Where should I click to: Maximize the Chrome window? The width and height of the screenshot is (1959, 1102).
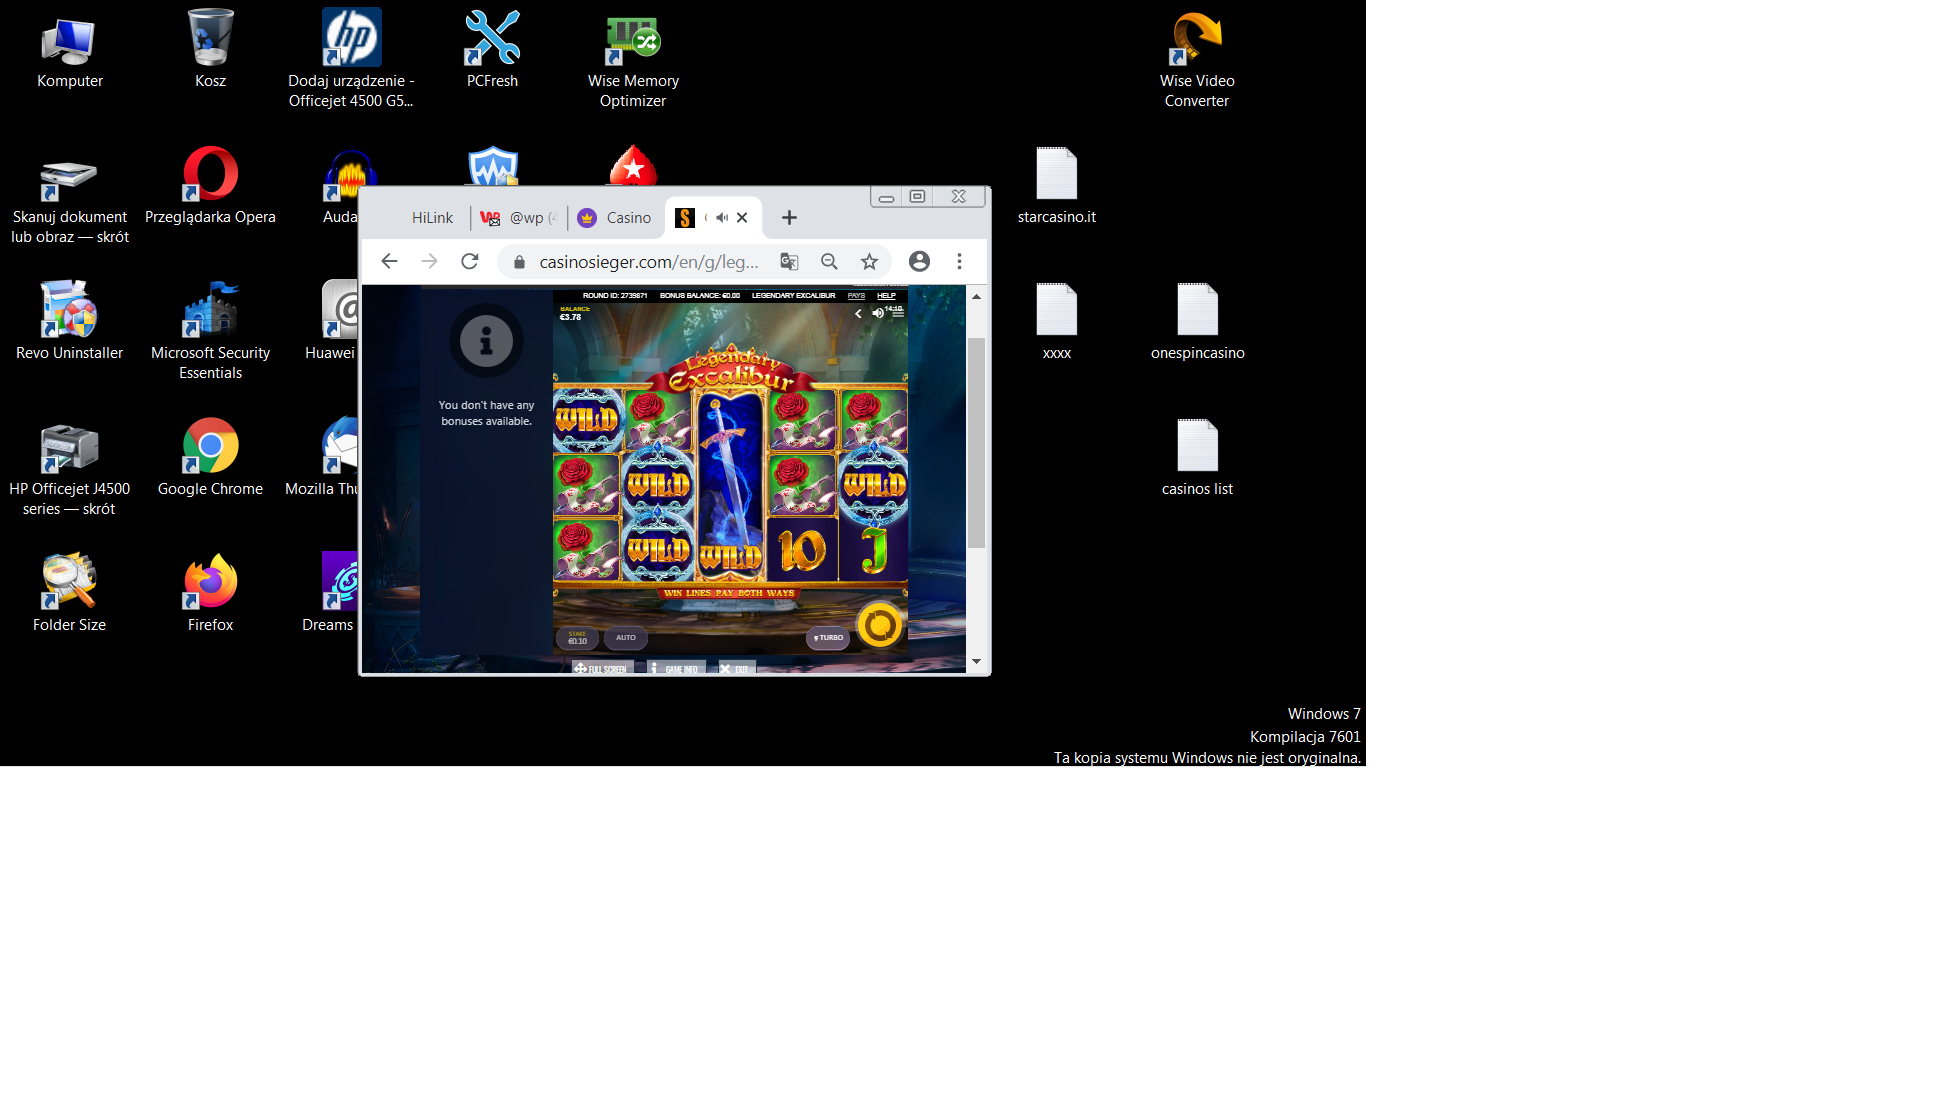pos(917,197)
